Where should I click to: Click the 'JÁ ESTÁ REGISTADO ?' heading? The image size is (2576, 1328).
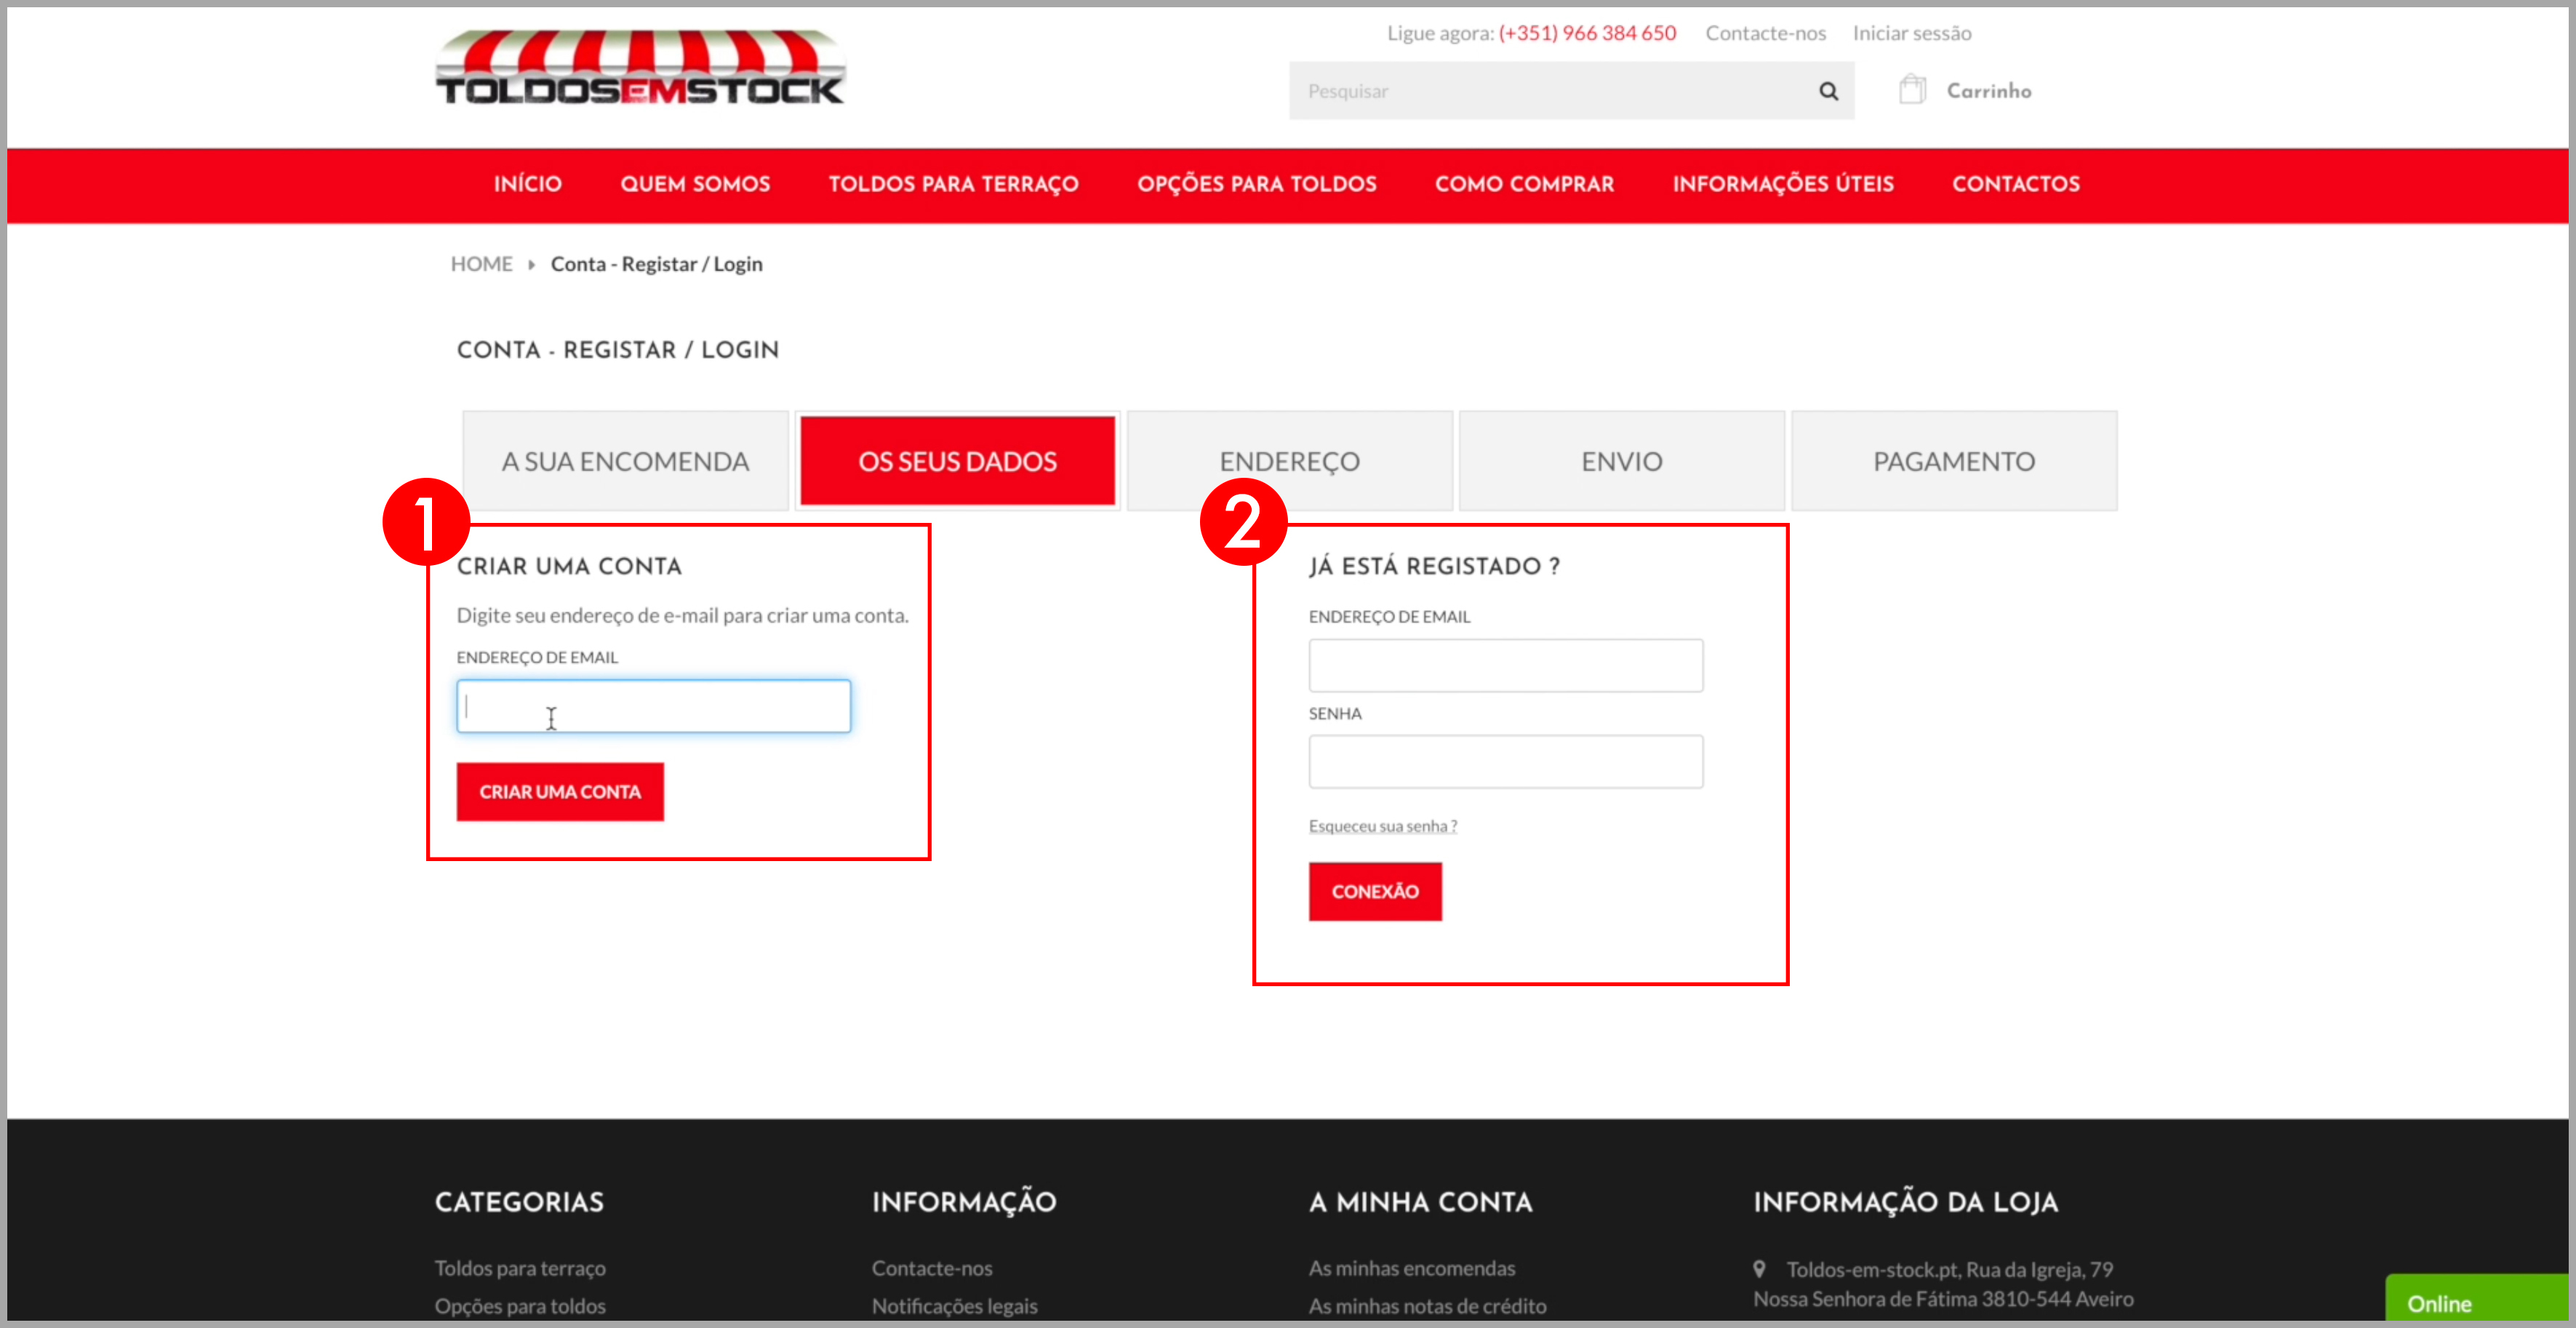coord(1434,567)
